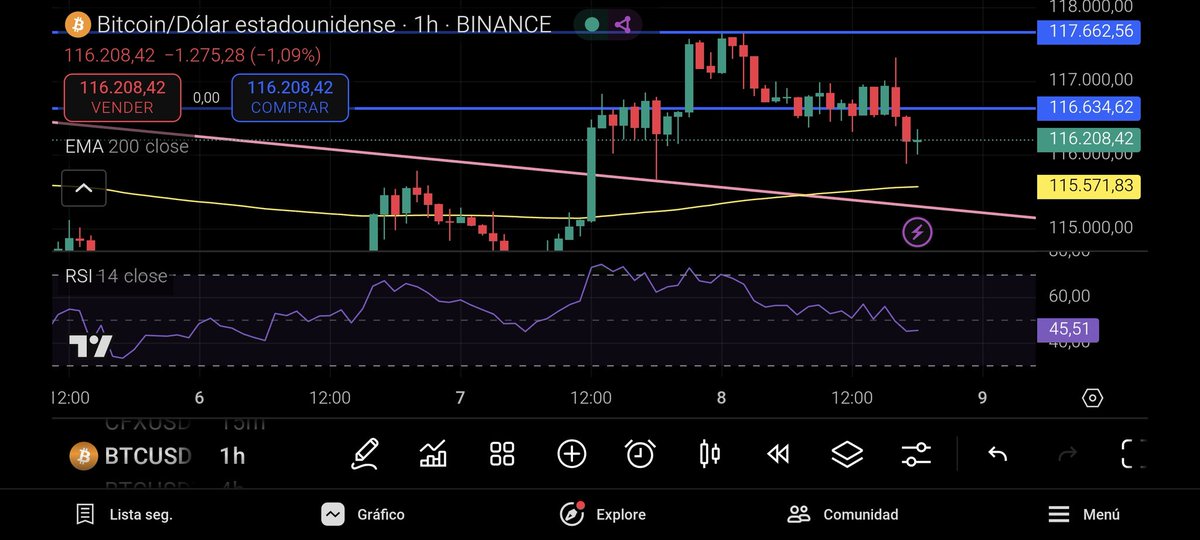Tap the Bitcoin/Dólar estadounidense chart title

pos(246,25)
